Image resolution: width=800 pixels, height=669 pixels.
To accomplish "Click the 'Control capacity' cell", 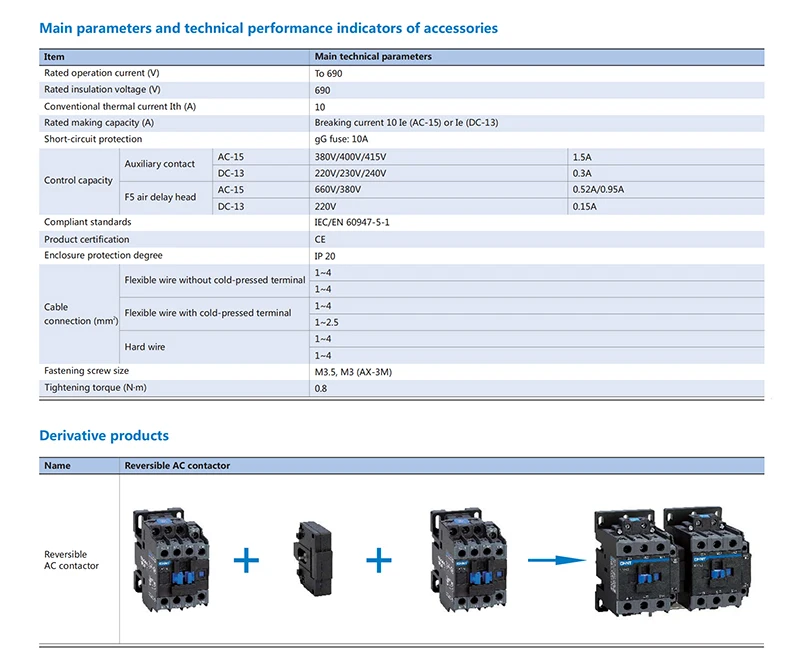I will tap(78, 180).
